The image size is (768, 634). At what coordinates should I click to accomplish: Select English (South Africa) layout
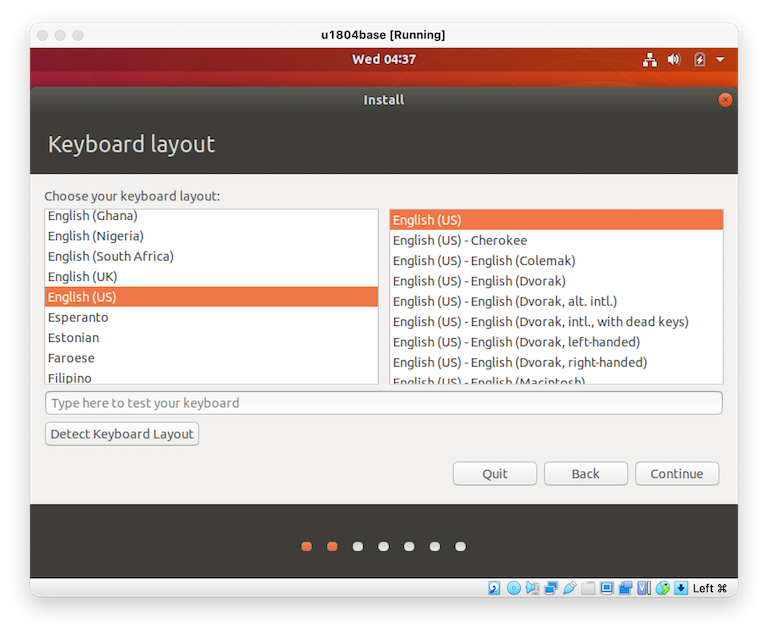point(211,256)
